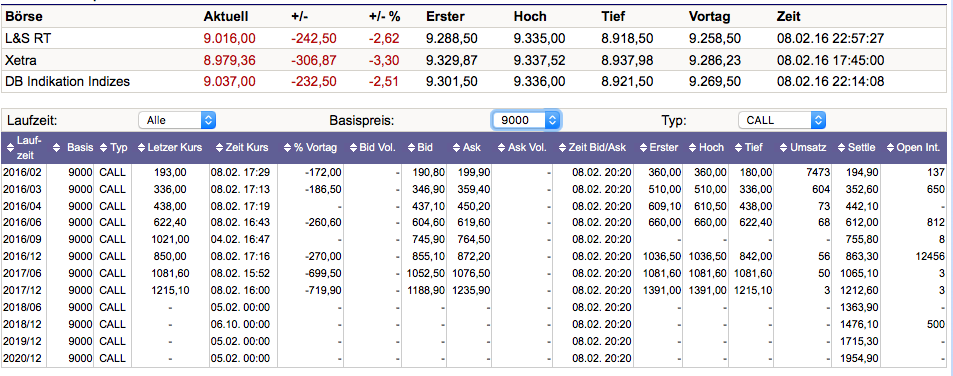953x376 pixels.
Task: Open the Typ dropdown showing CALL
Action: [782, 120]
